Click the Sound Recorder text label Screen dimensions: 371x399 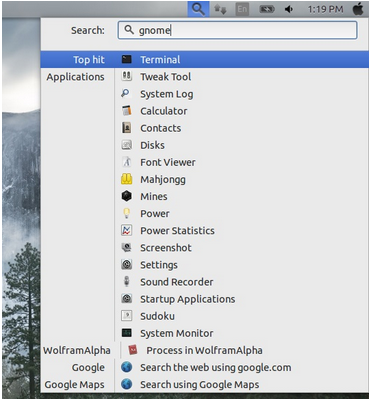[x=177, y=282]
